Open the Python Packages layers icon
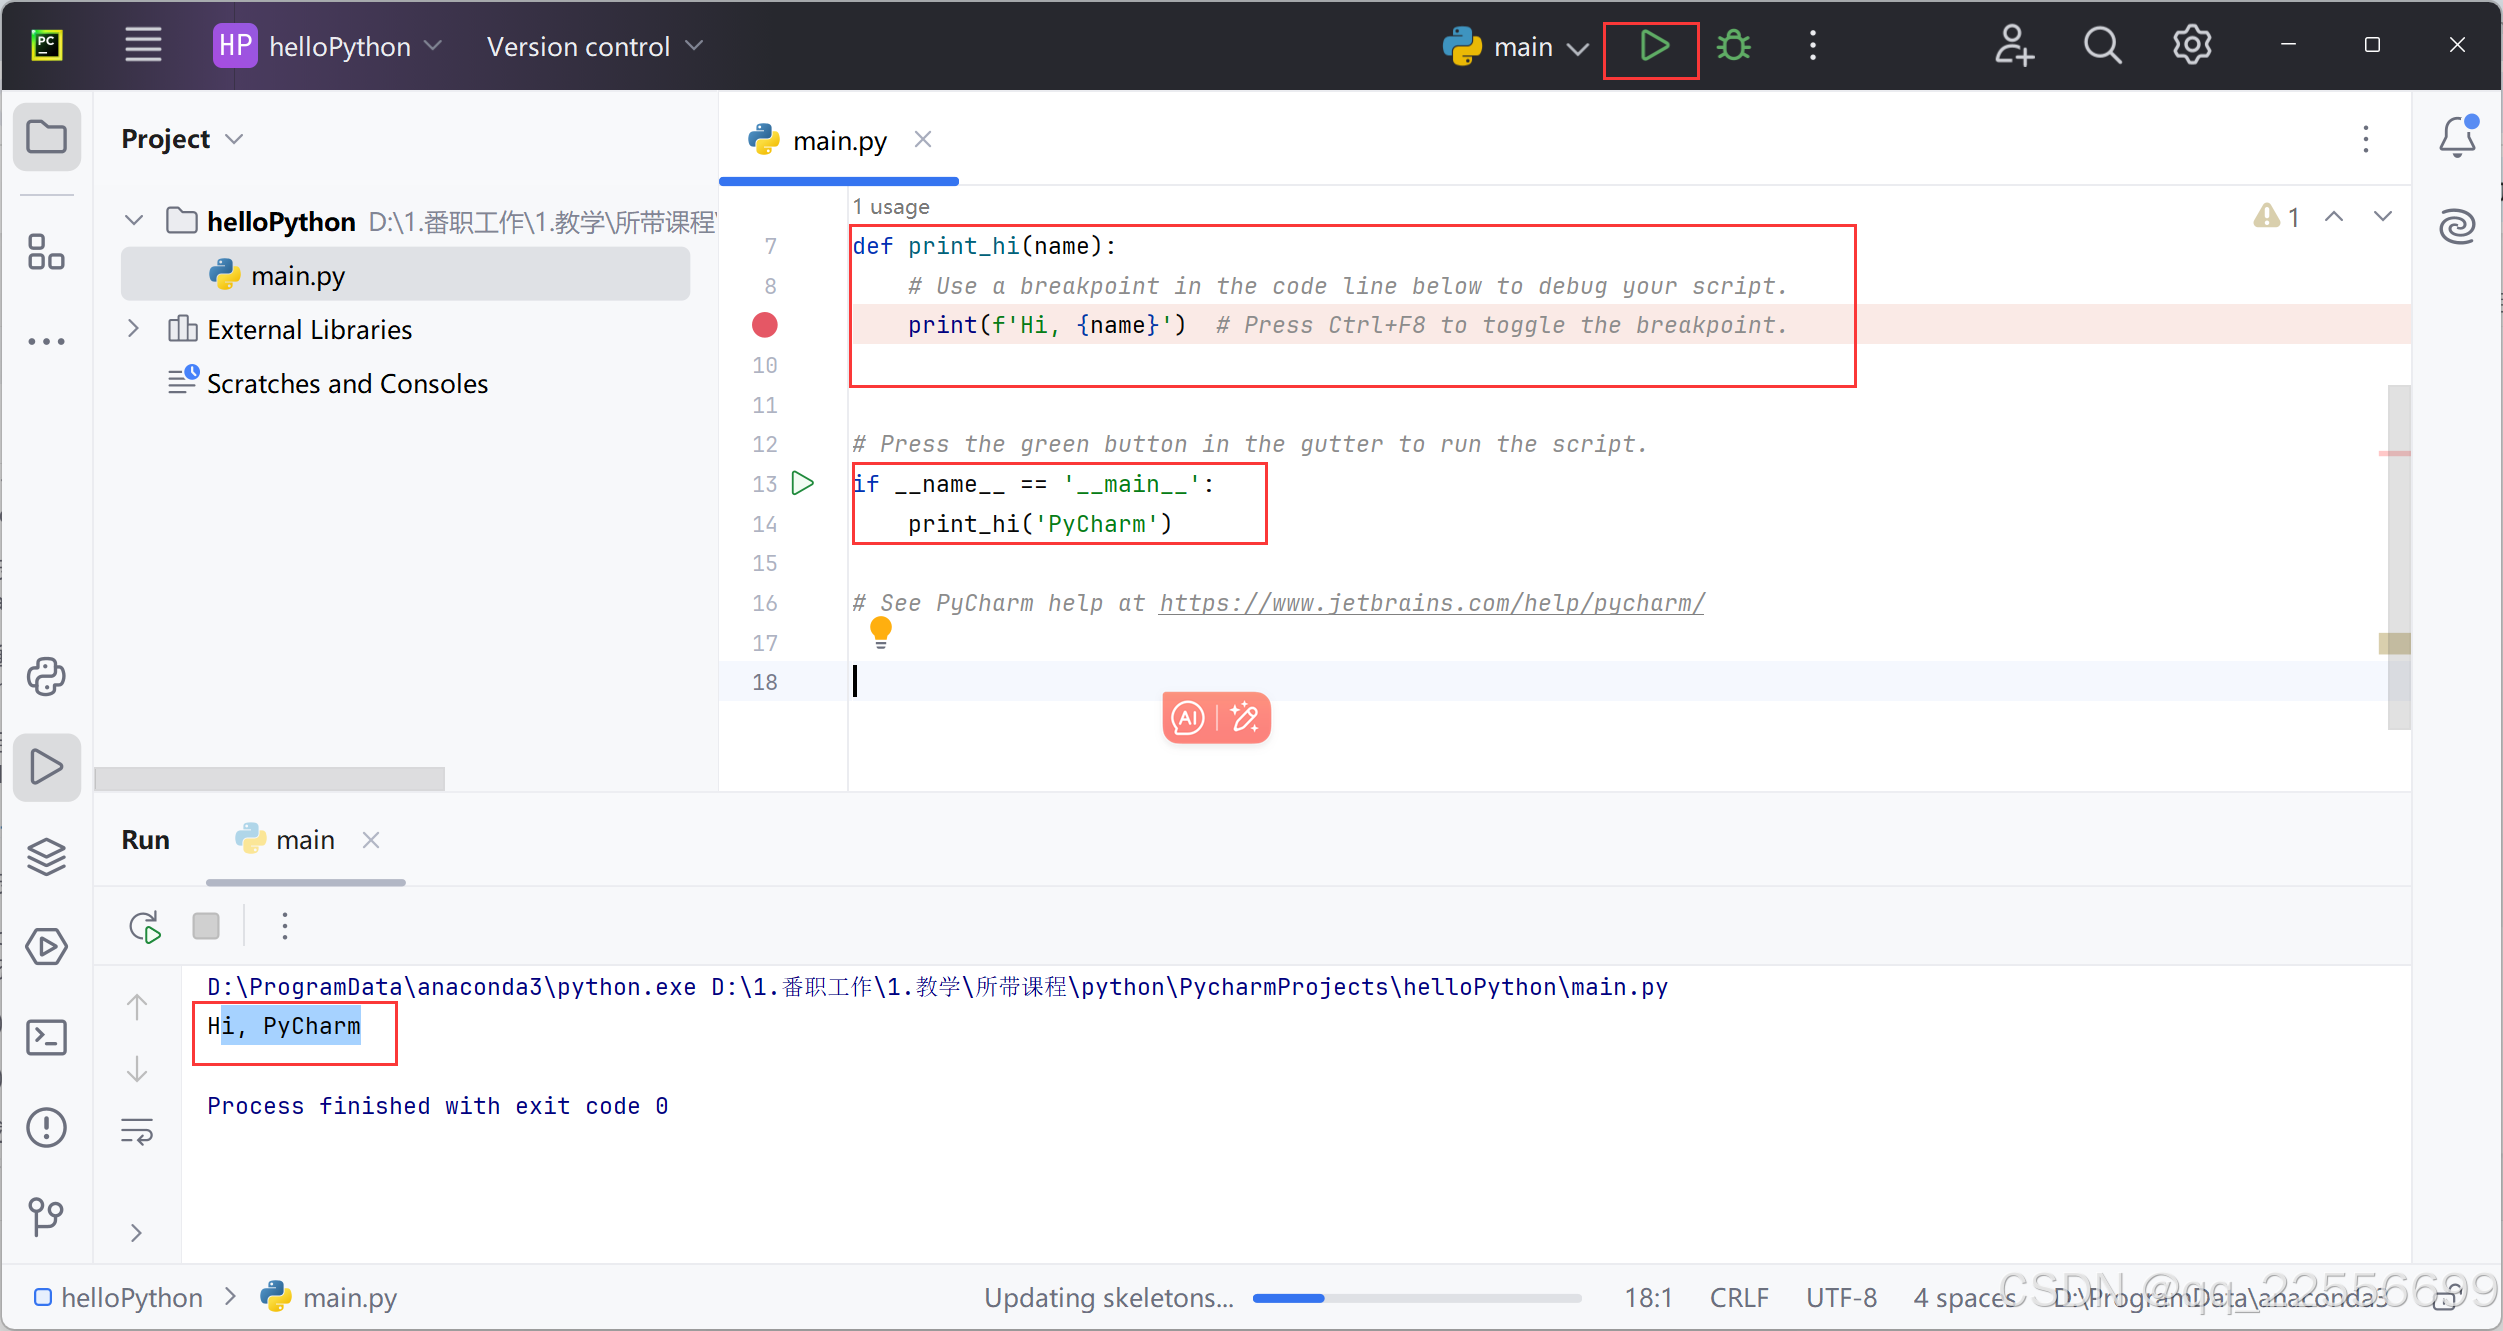This screenshot has width=2503, height=1331. coord(47,857)
